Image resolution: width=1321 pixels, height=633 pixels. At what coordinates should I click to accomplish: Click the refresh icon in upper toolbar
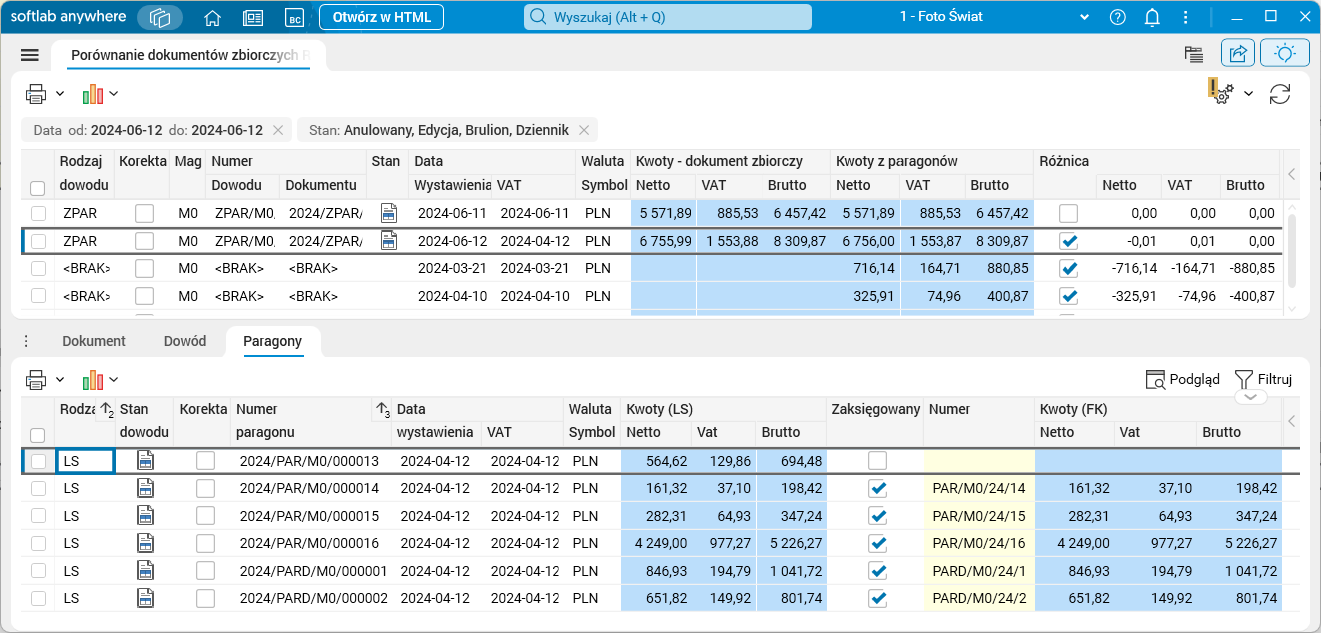(x=1280, y=94)
